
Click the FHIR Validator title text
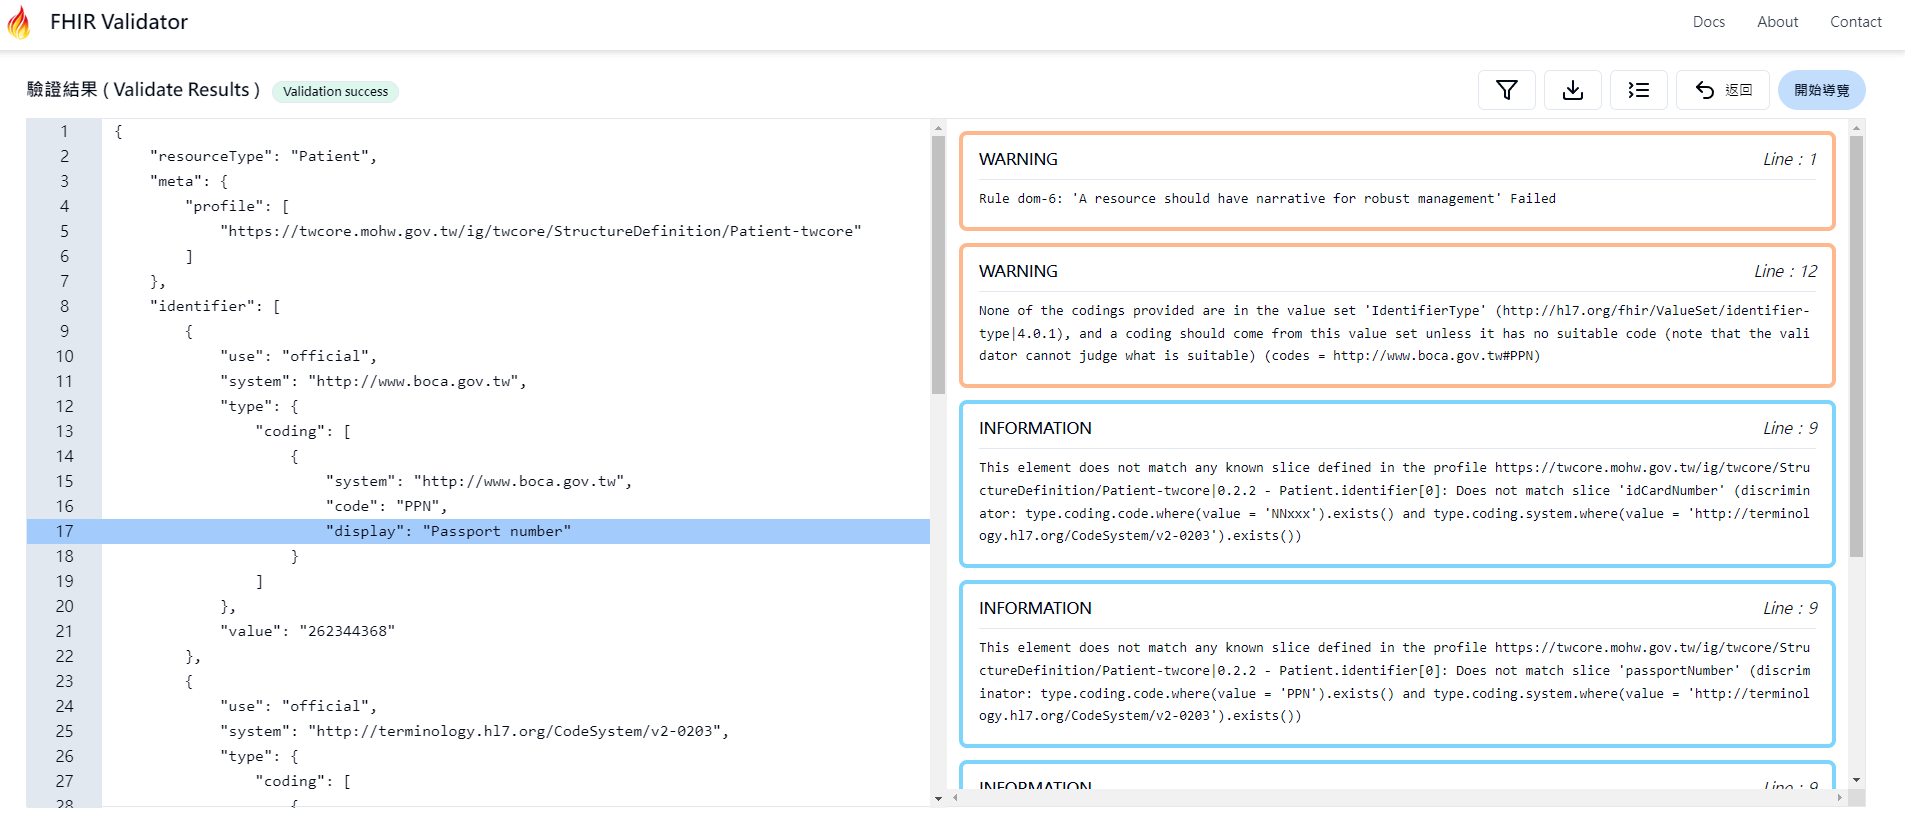click(x=119, y=22)
